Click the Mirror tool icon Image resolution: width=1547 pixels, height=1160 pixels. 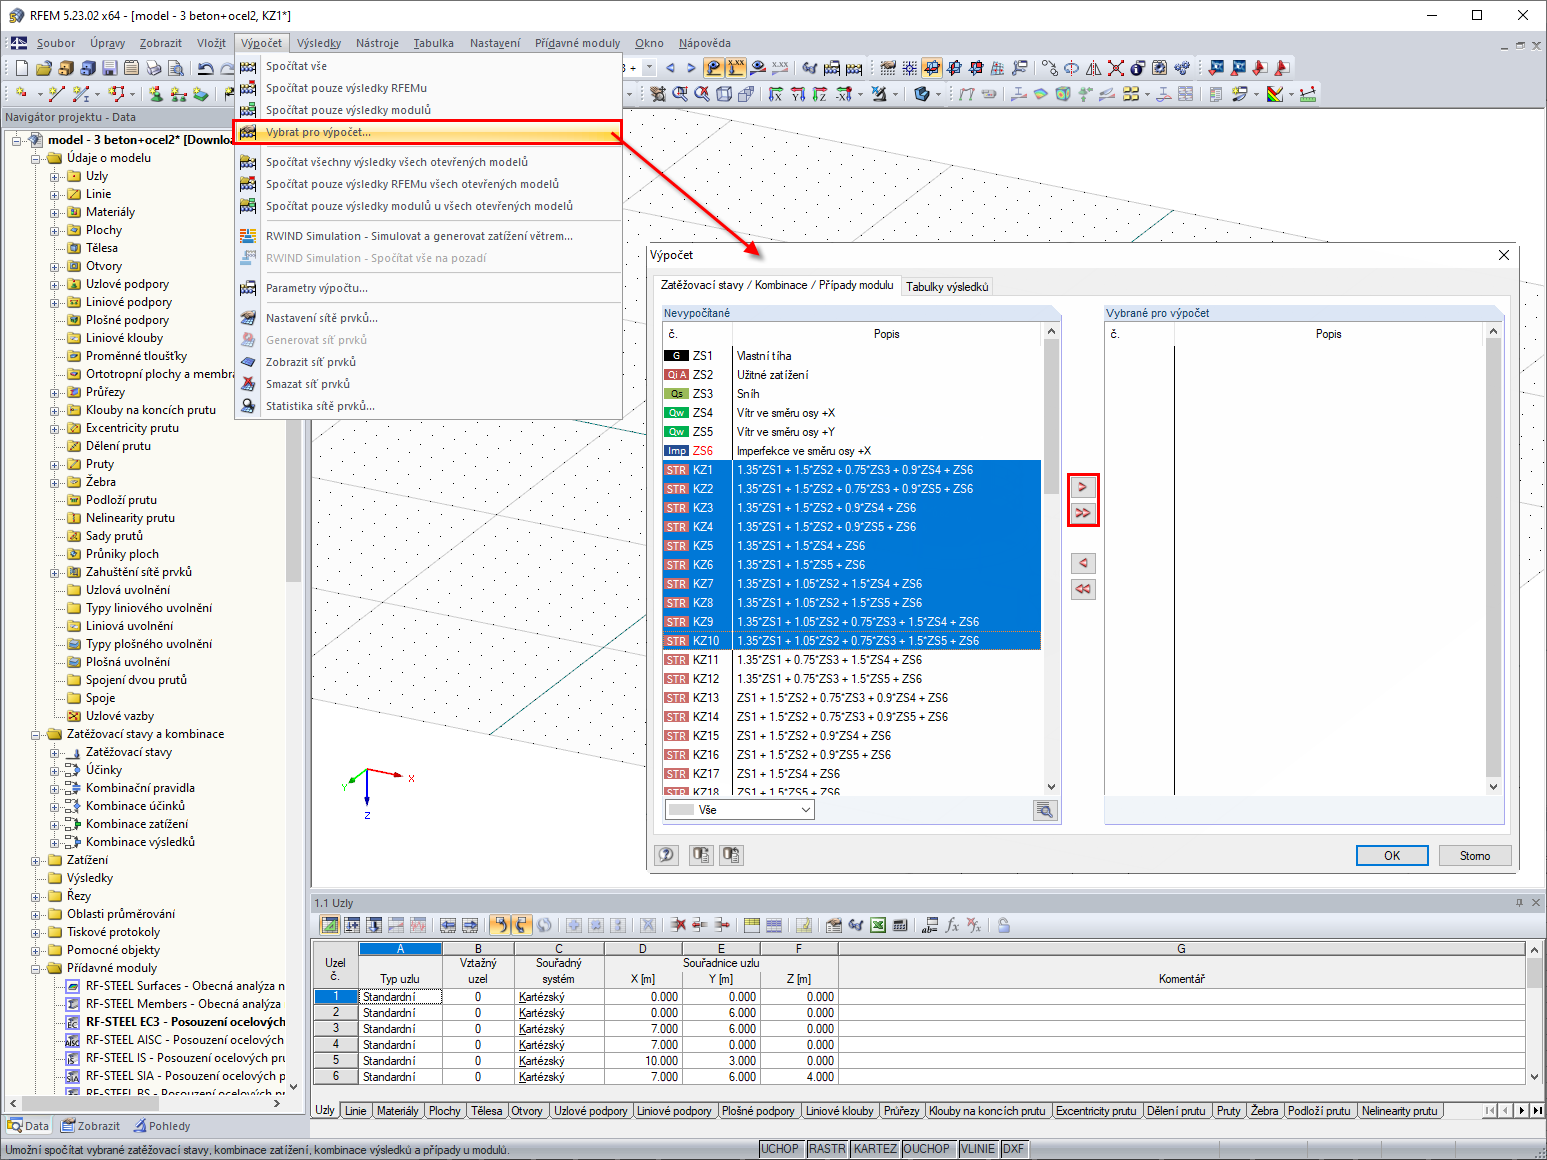click(x=1093, y=68)
